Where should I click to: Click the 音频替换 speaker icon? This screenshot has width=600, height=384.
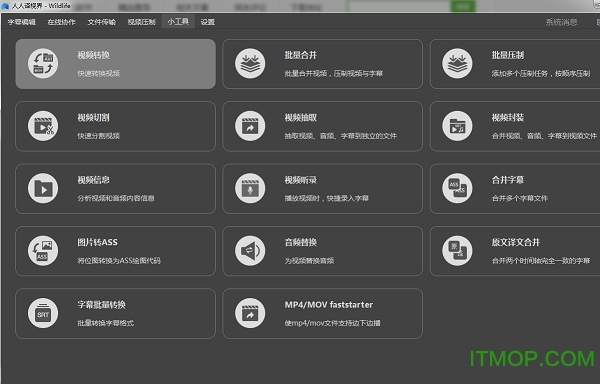coord(250,251)
